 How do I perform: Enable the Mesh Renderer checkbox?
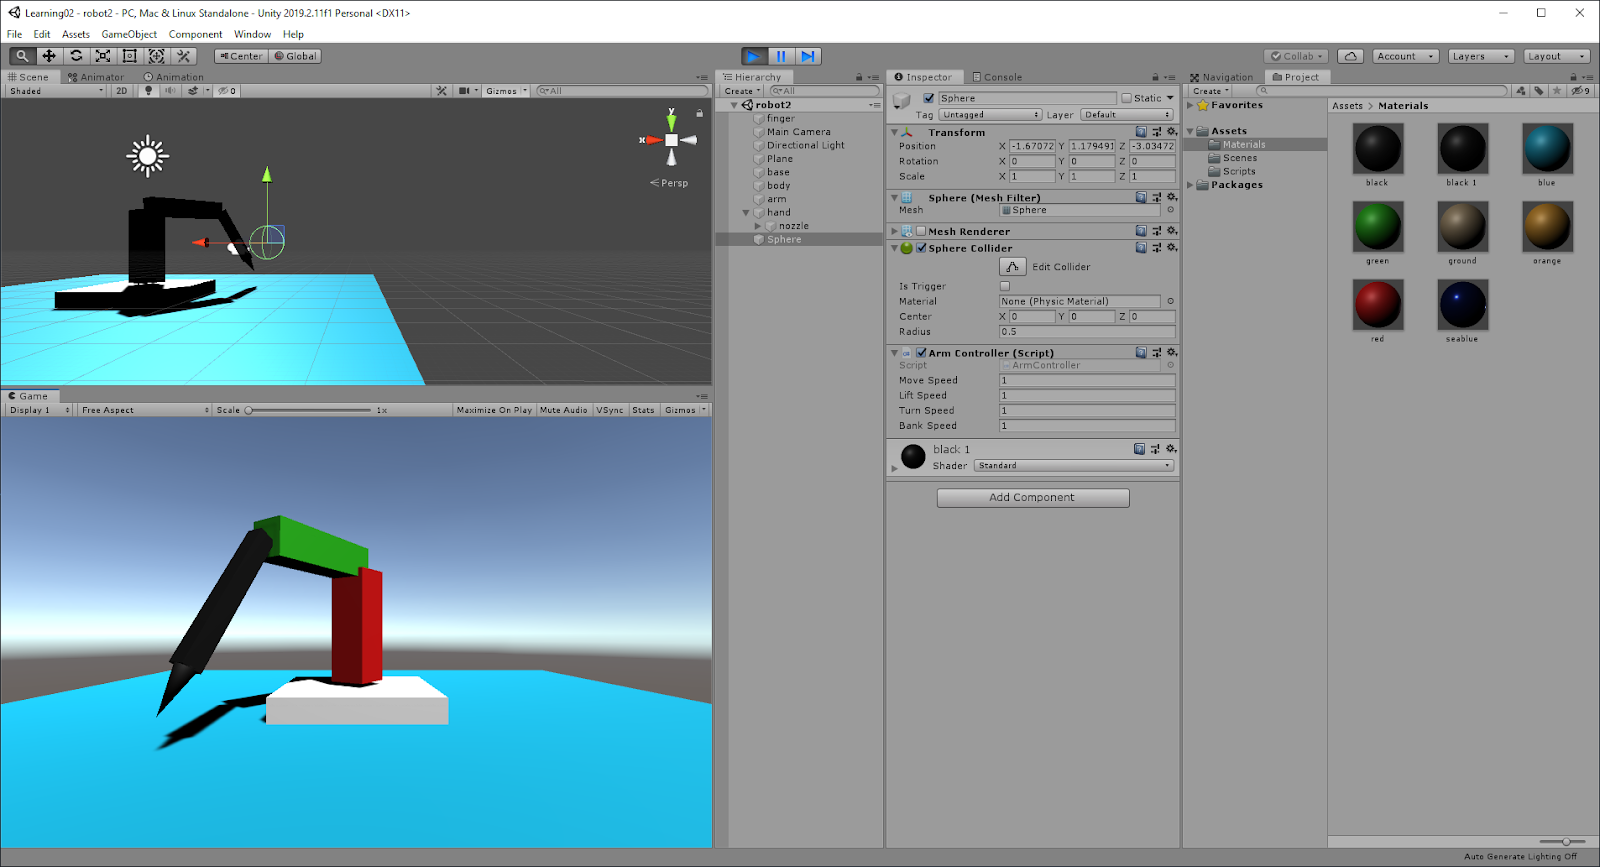coord(921,231)
